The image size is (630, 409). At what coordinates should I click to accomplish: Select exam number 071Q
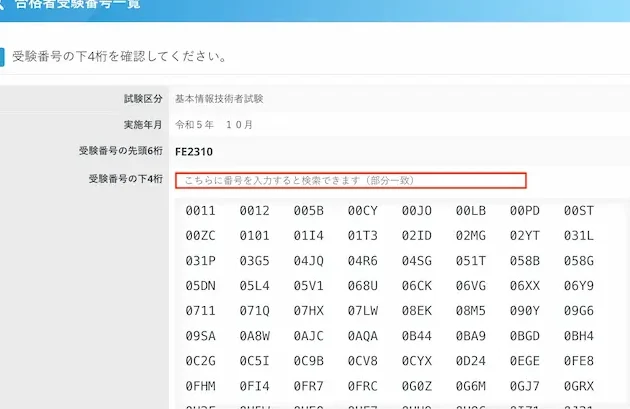[x=254, y=311]
